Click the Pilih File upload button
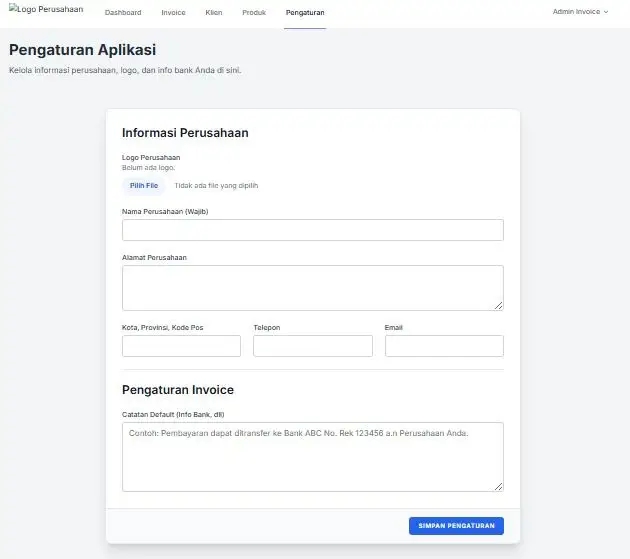The width and height of the screenshot is (630, 559). [144, 186]
